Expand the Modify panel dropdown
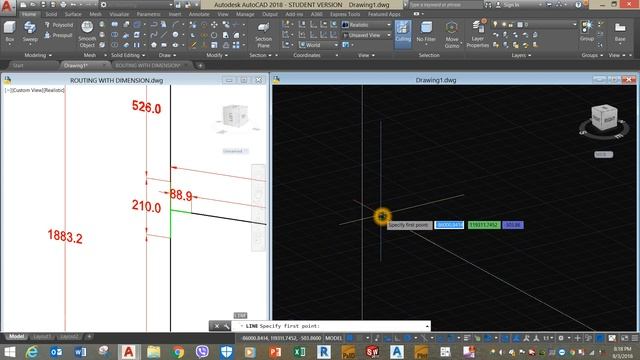 pos(216,55)
